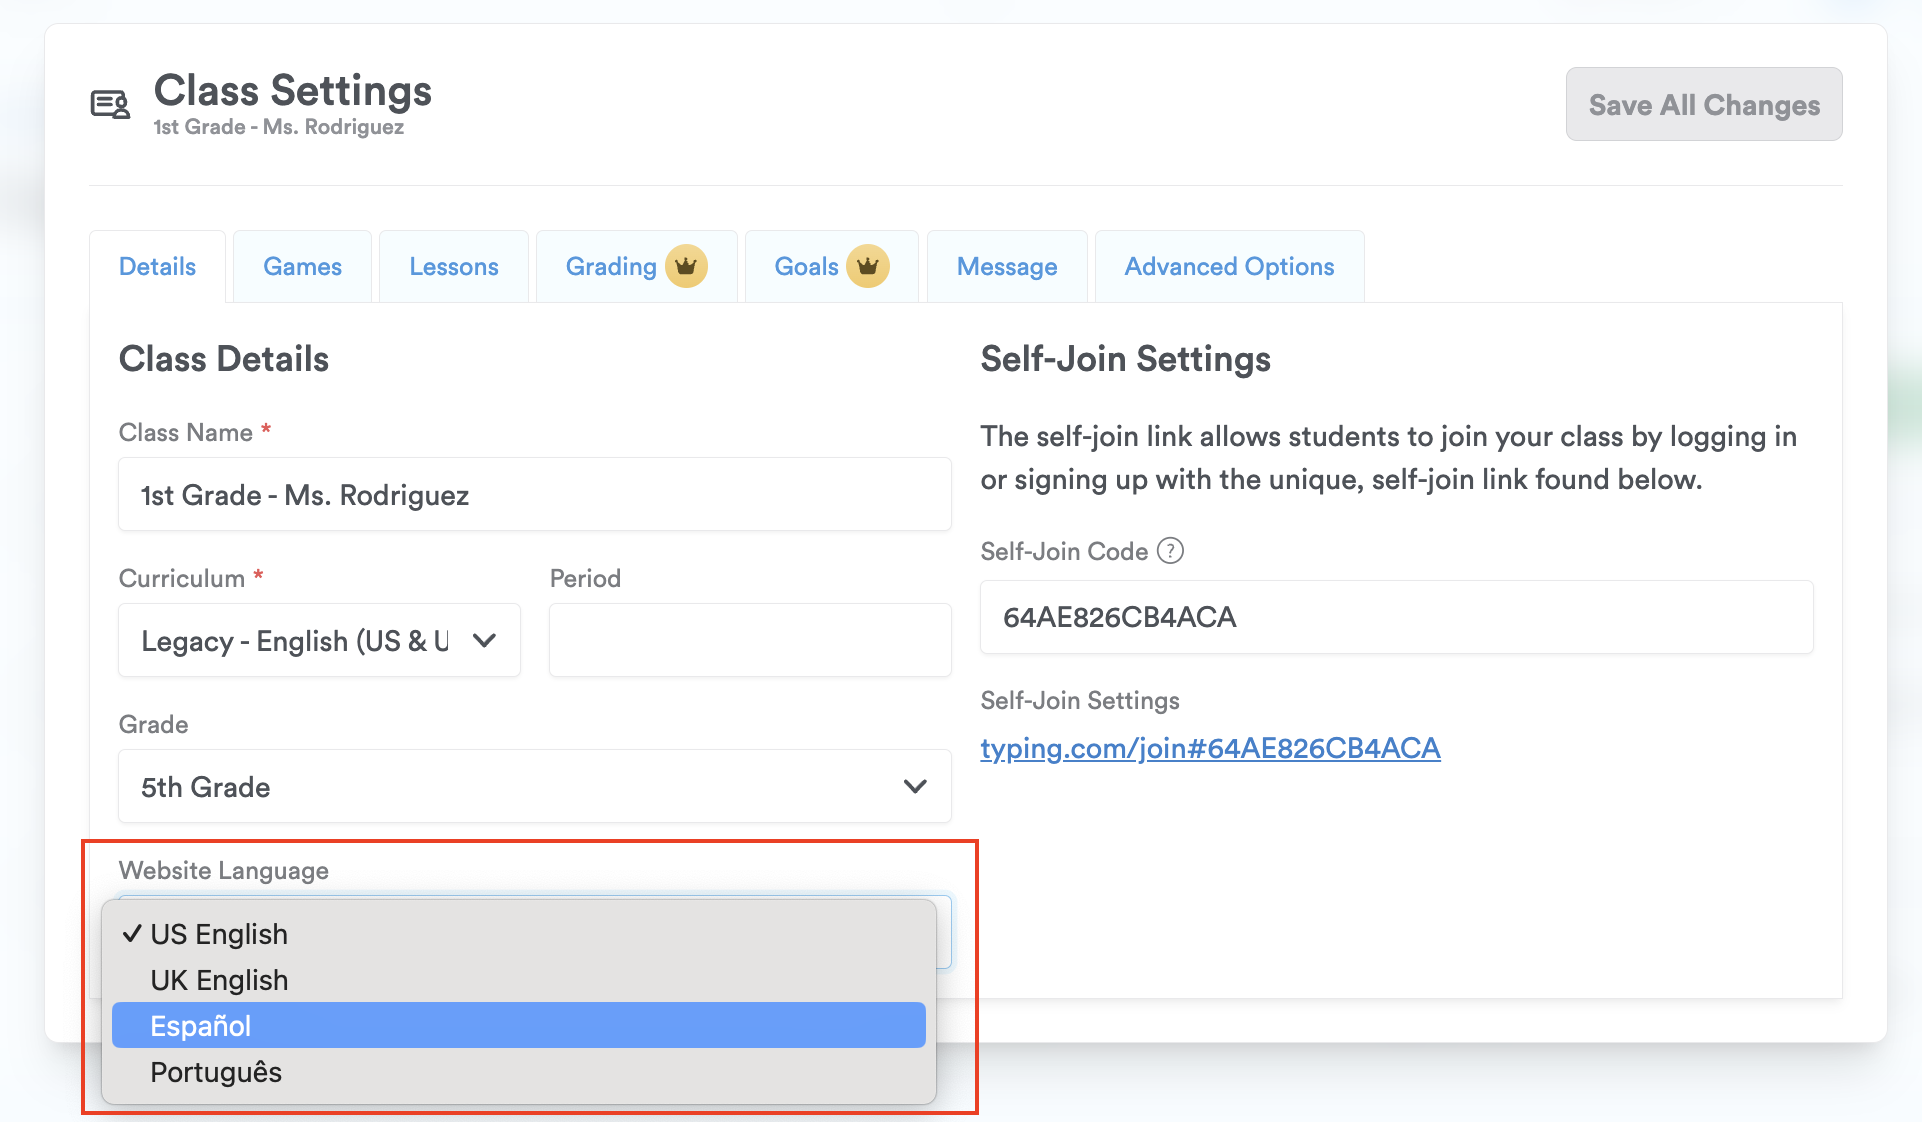Open the Lessons tab

(453, 267)
